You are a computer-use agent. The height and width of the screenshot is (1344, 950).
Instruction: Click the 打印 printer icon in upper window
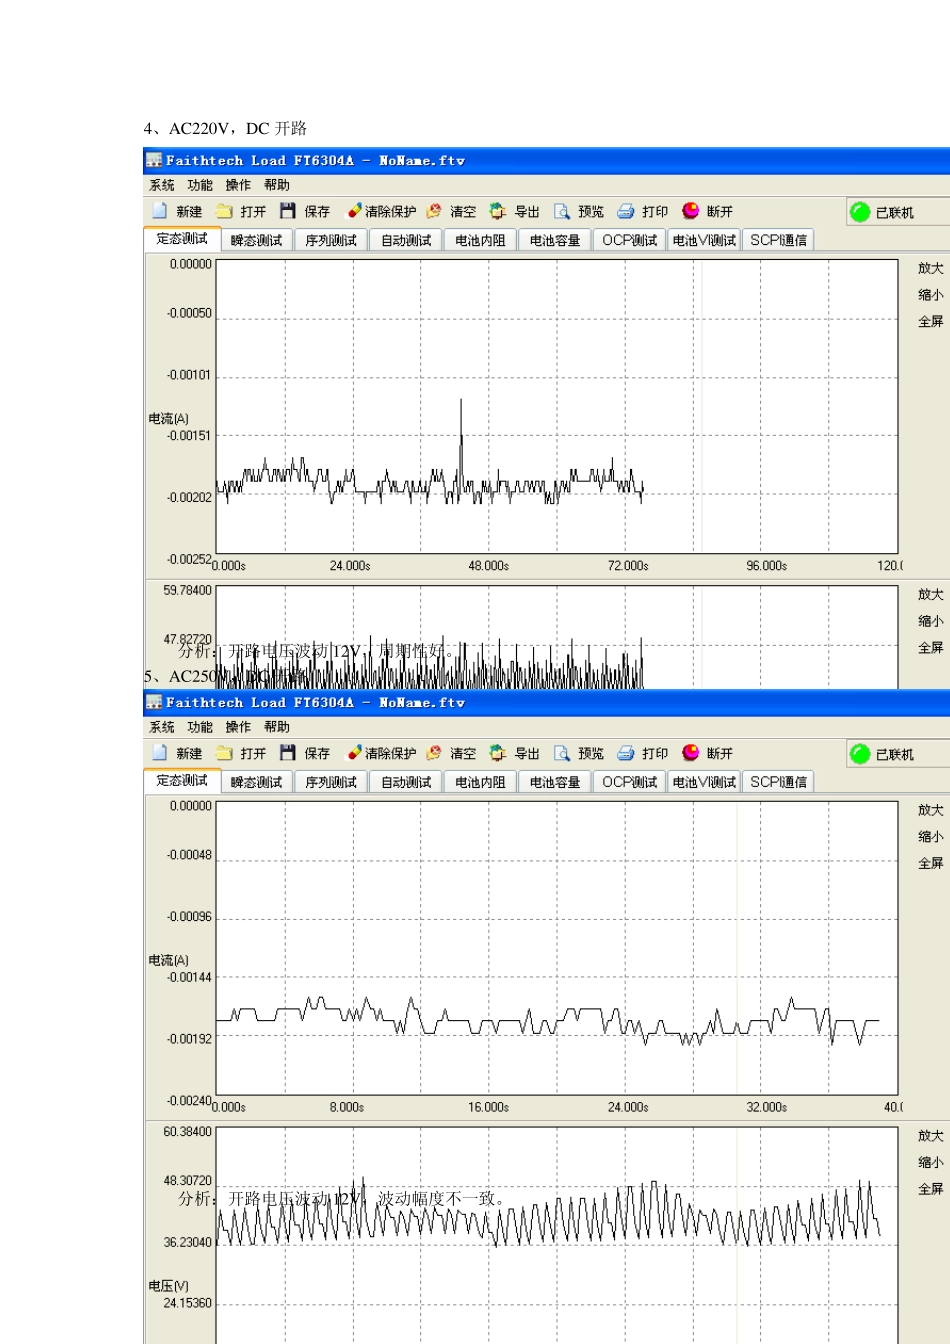pos(626,211)
